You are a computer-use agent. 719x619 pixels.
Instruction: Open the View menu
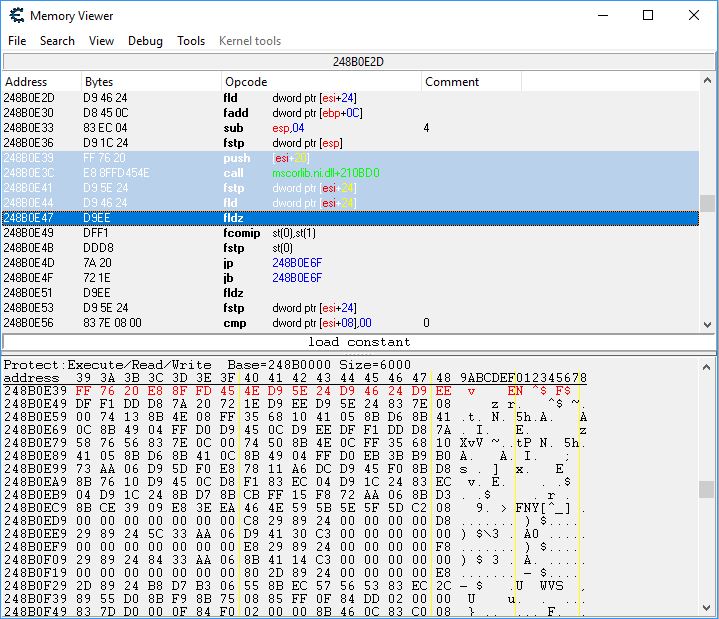point(101,41)
